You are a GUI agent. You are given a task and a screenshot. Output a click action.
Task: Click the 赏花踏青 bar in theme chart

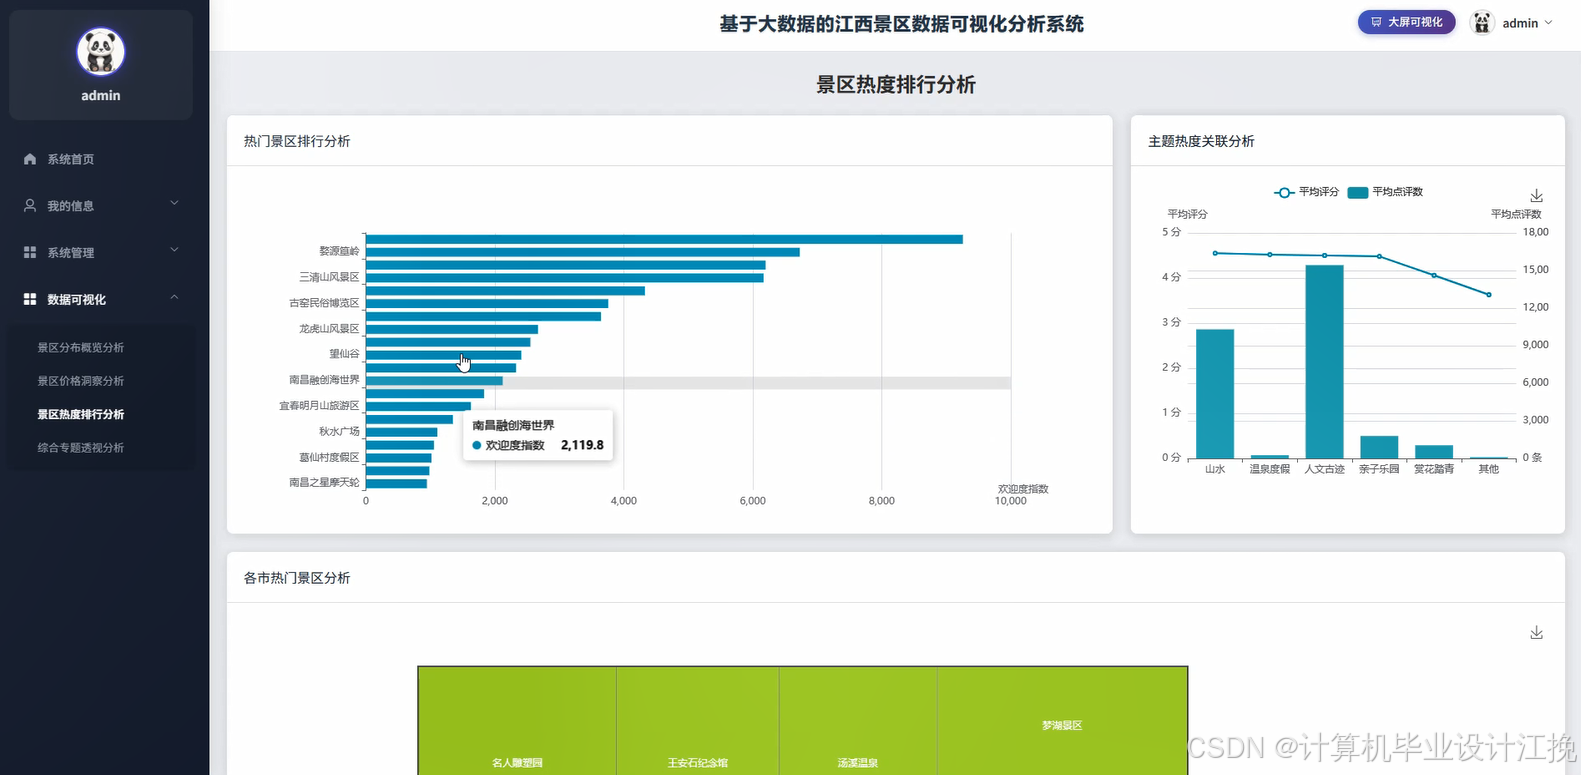1434,452
